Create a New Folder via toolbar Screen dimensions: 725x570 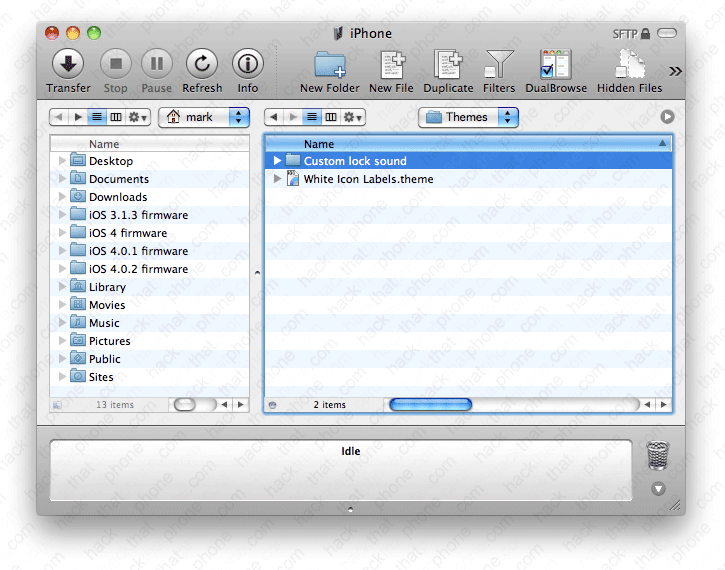pyautogui.click(x=330, y=65)
